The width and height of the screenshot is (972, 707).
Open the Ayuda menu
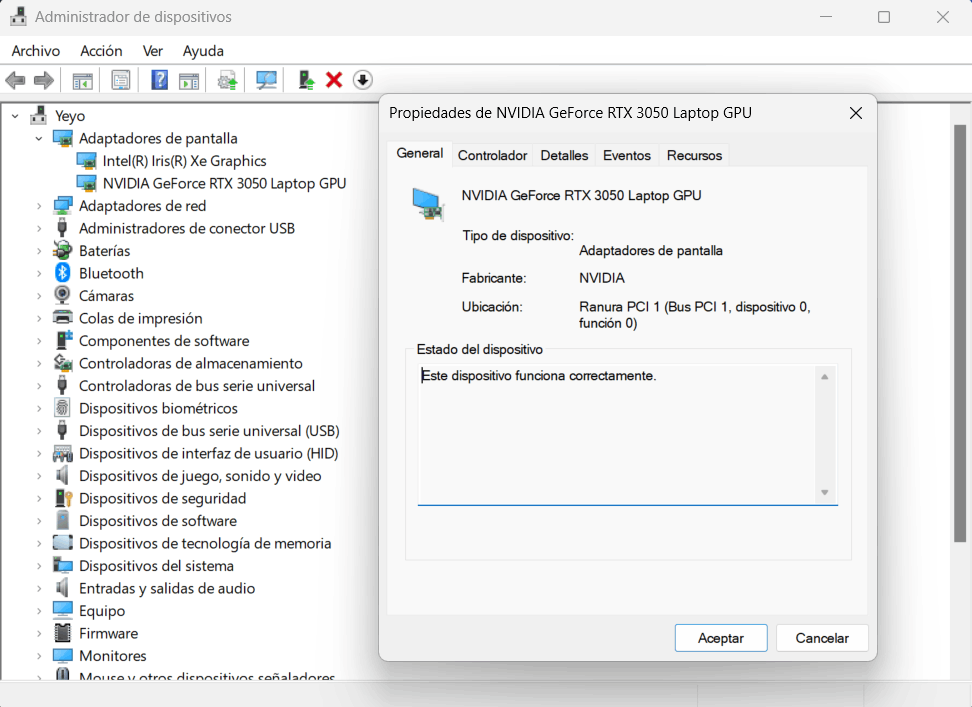pyautogui.click(x=203, y=51)
